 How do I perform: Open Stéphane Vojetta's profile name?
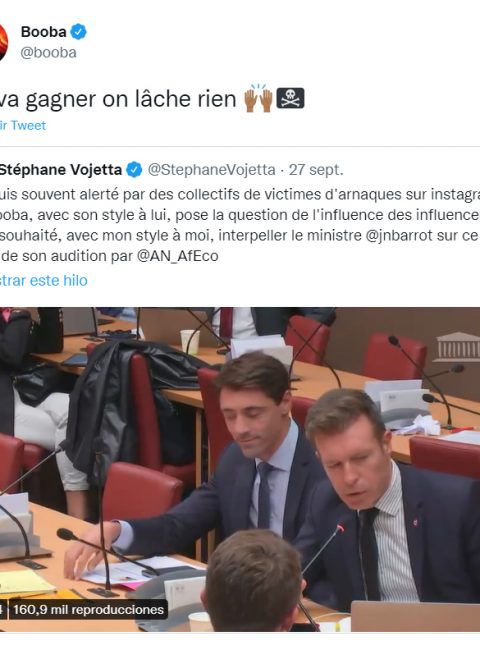[61, 170]
